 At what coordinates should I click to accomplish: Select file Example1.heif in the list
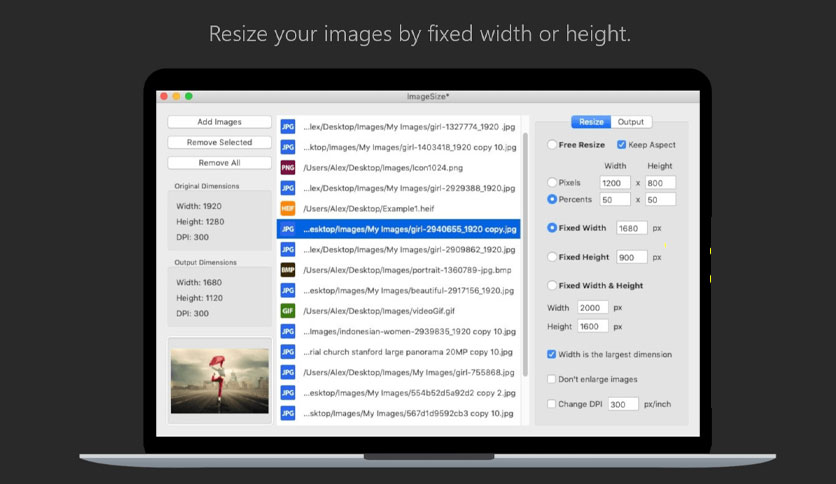click(398, 208)
